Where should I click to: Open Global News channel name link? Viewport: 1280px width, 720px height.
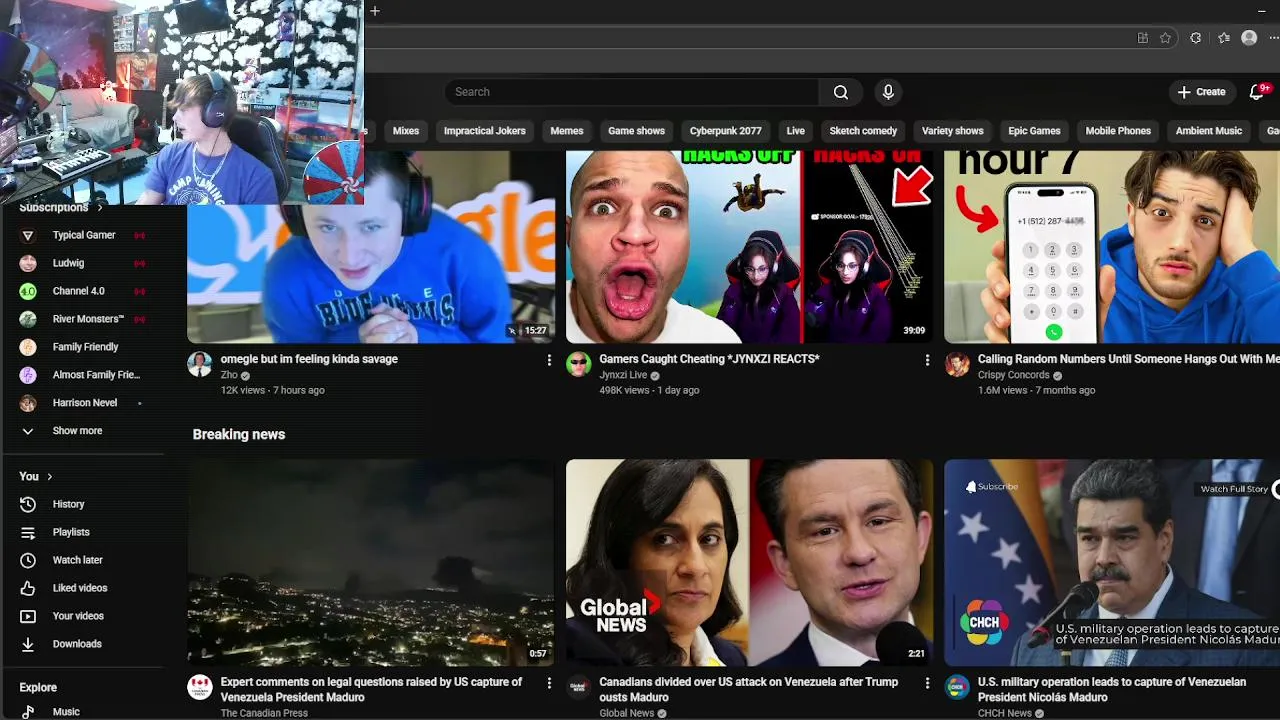point(627,713)
